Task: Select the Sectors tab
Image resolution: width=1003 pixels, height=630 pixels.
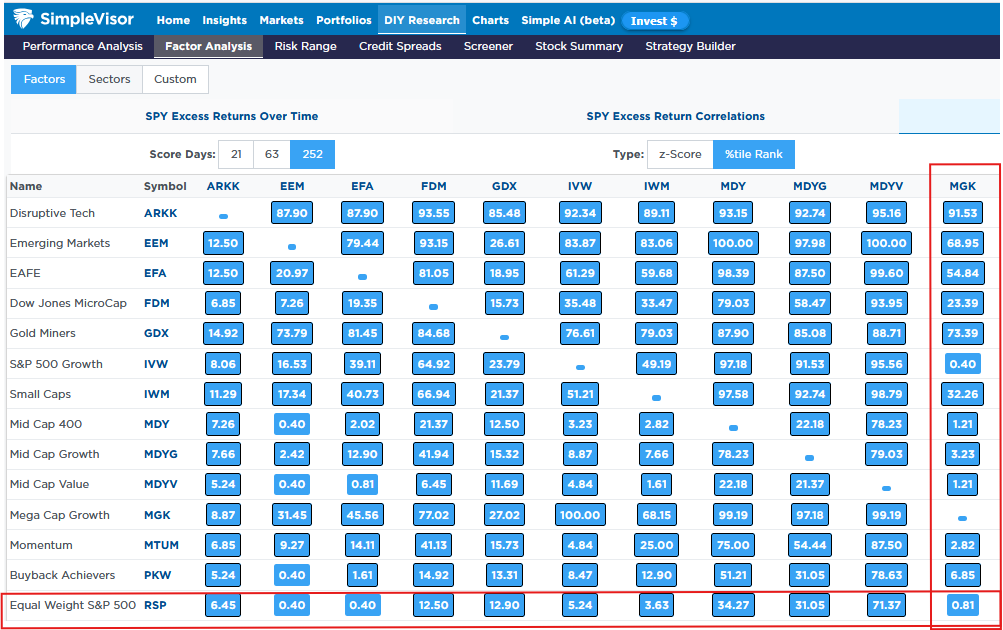Action: click(x=109, y=79)
